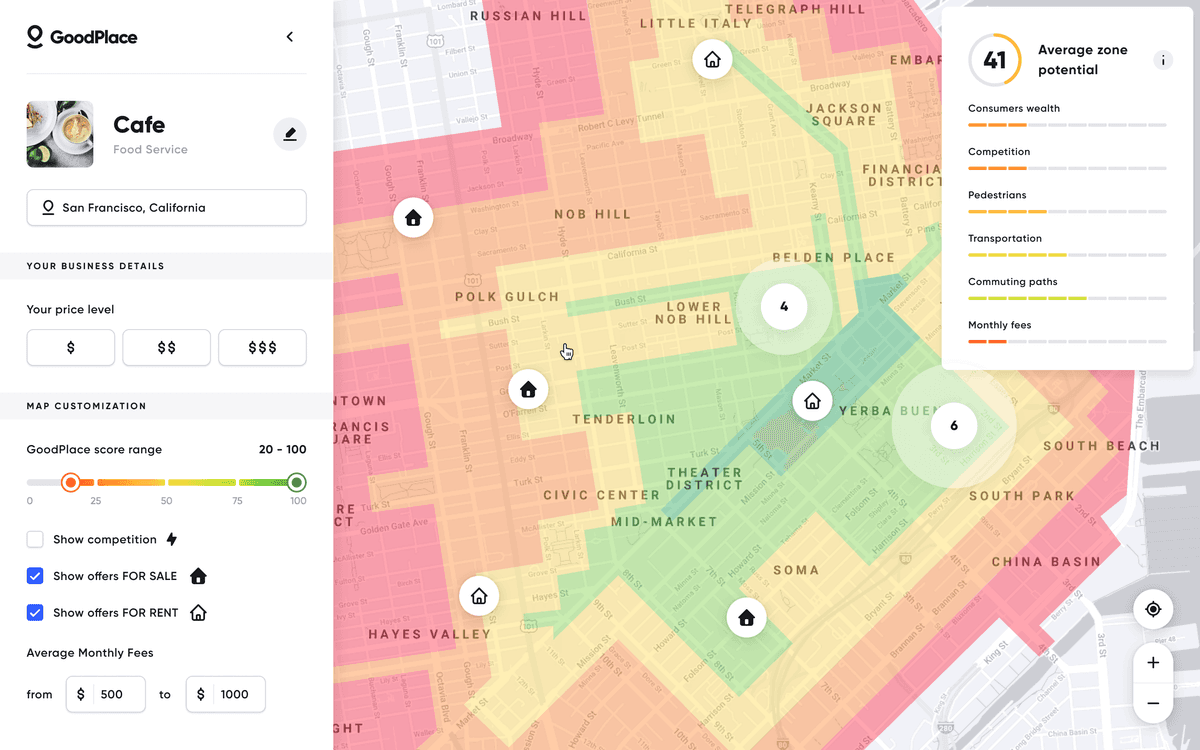This screenshot has height=750, width=1200.
Task: Zoom in the map with plus button
Action: 1153,663
